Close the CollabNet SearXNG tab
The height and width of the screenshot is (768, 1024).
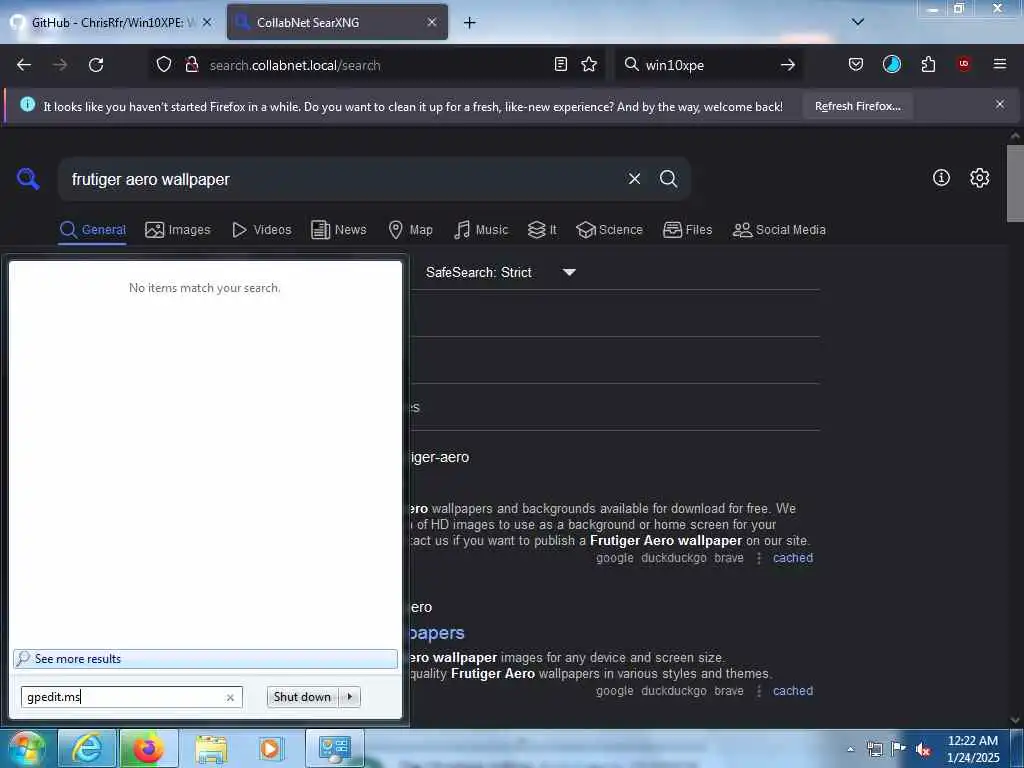pyautogui.click(x=432, y=22)
